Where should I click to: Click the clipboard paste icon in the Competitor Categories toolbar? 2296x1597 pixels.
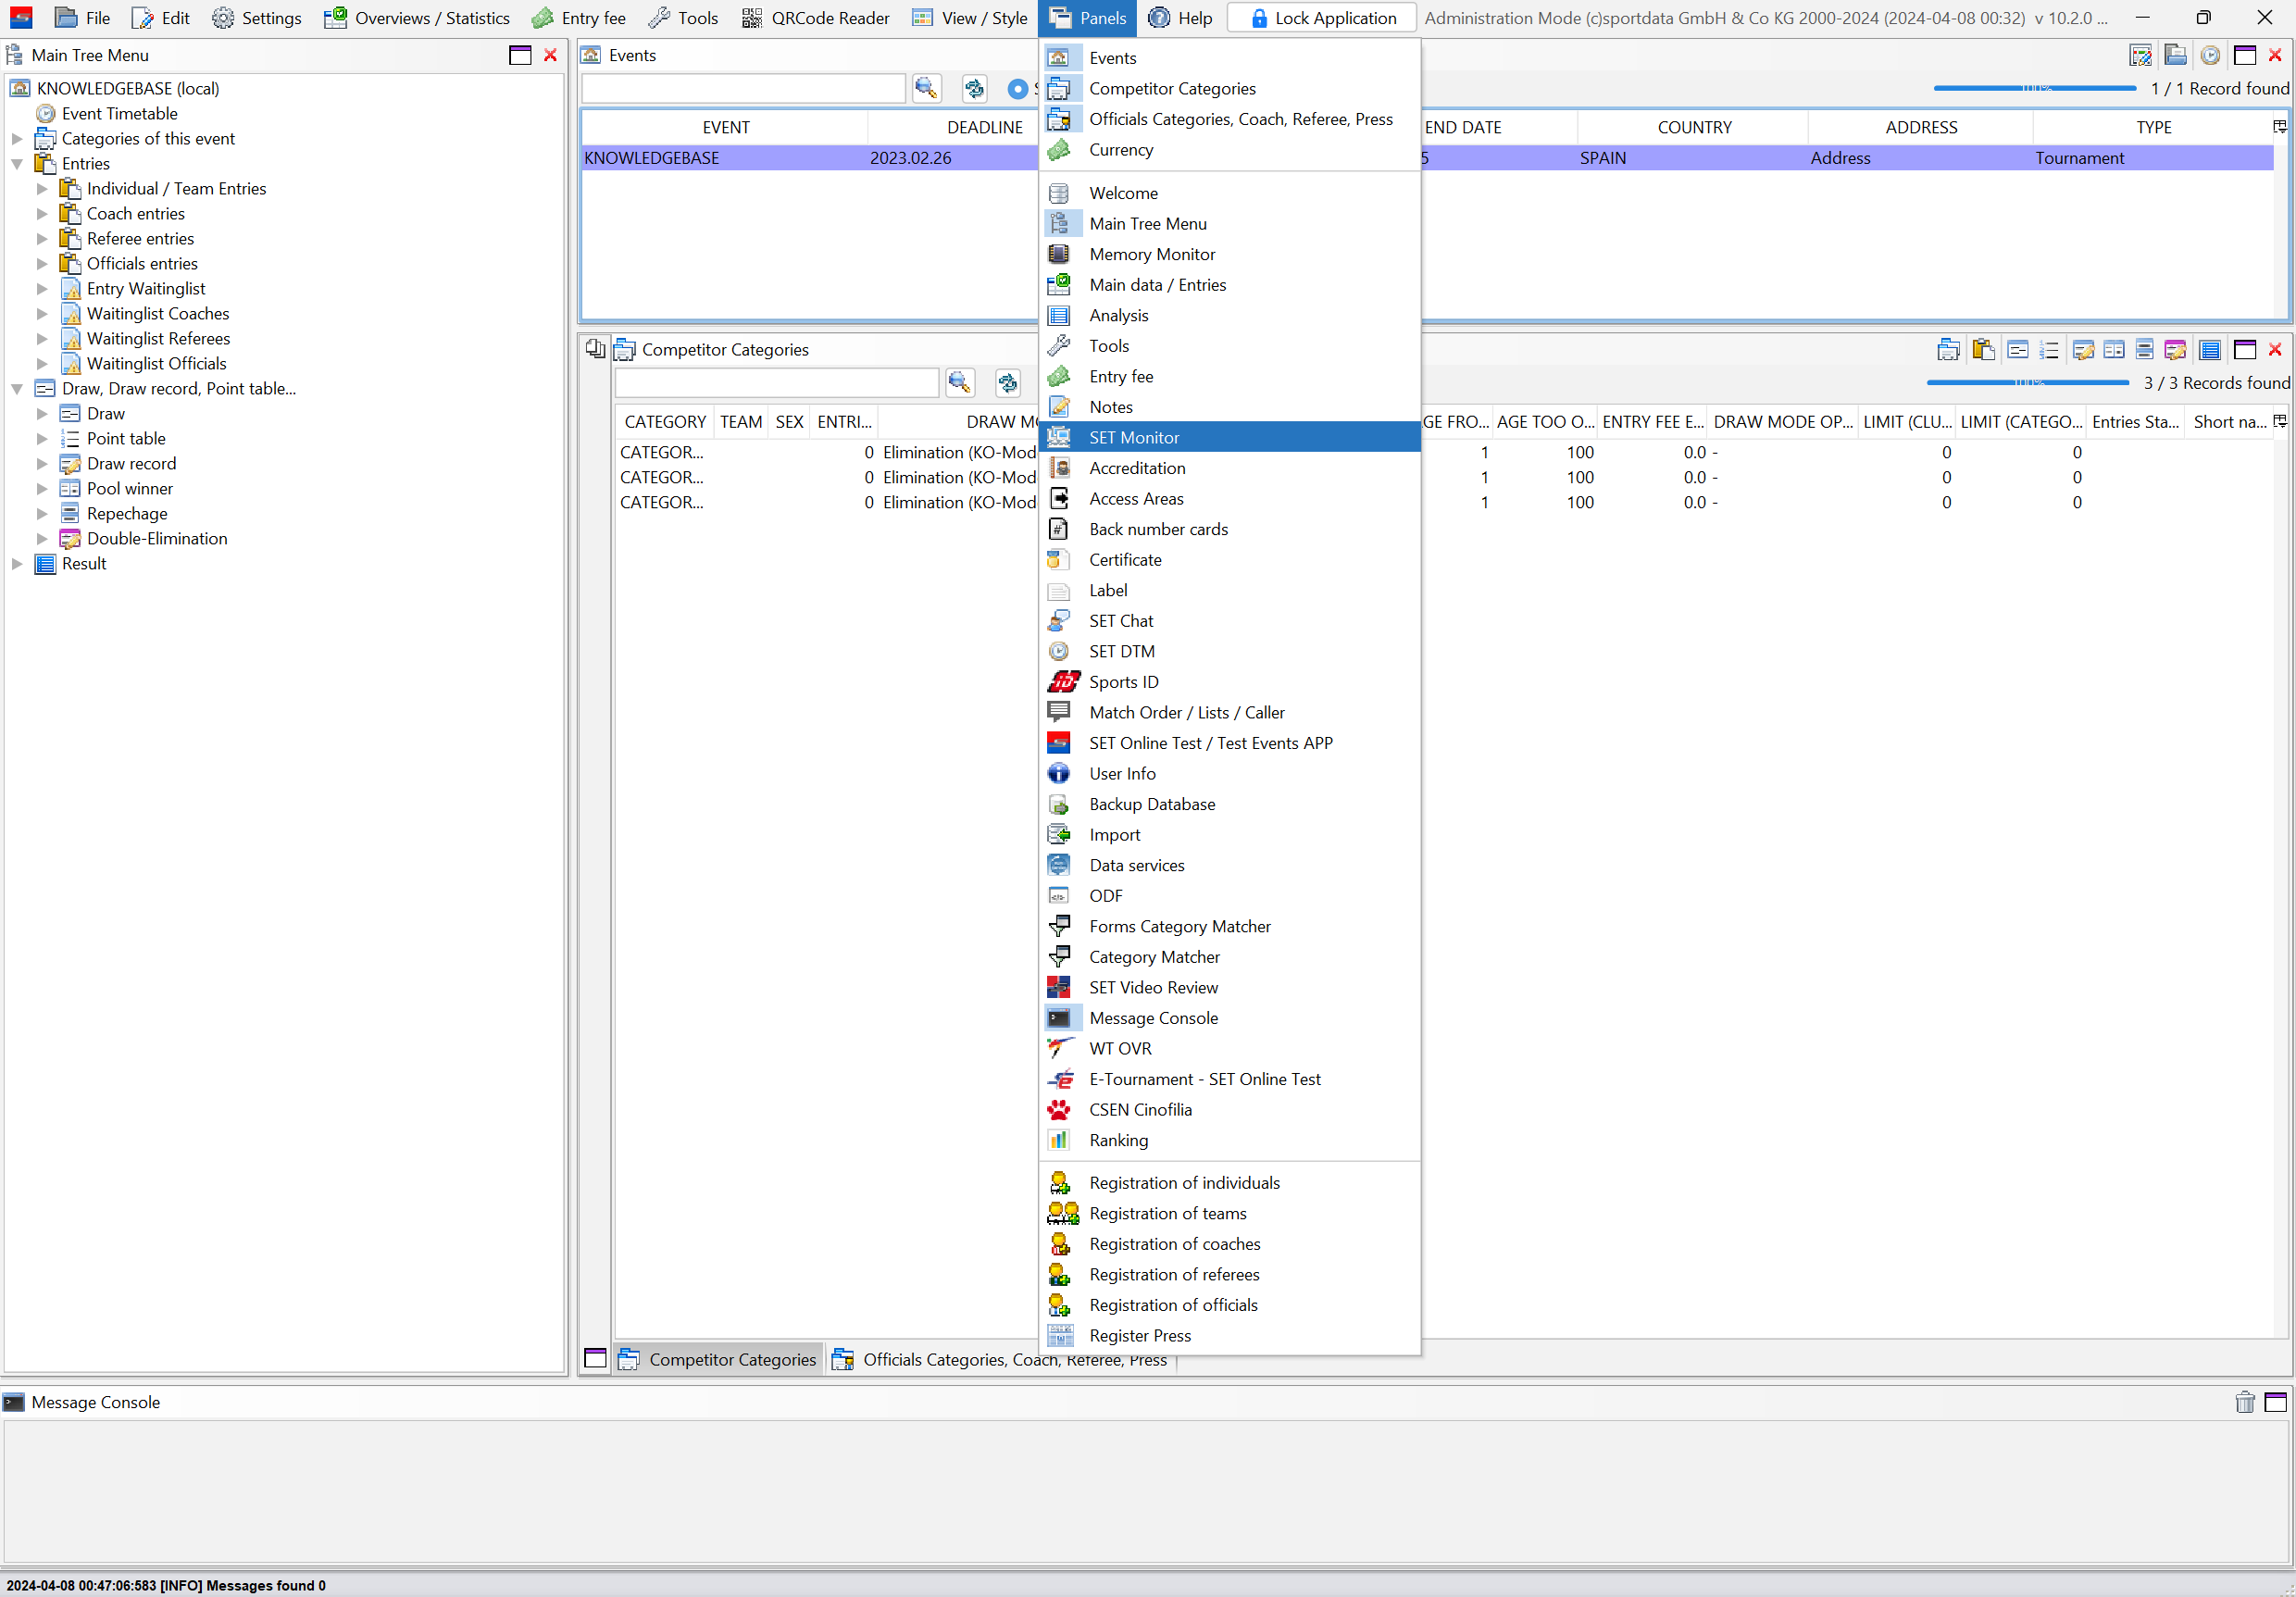(1982, 350)
